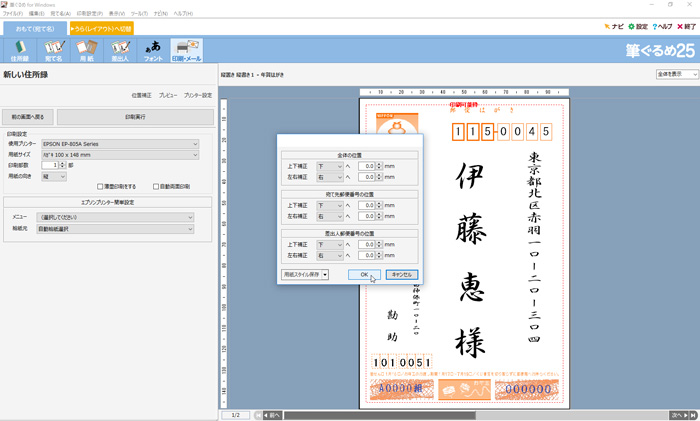The height and width of the screenshot is (421, 700).
Task: Click the 印刷実行 print execute button
Action: (135, 117)
